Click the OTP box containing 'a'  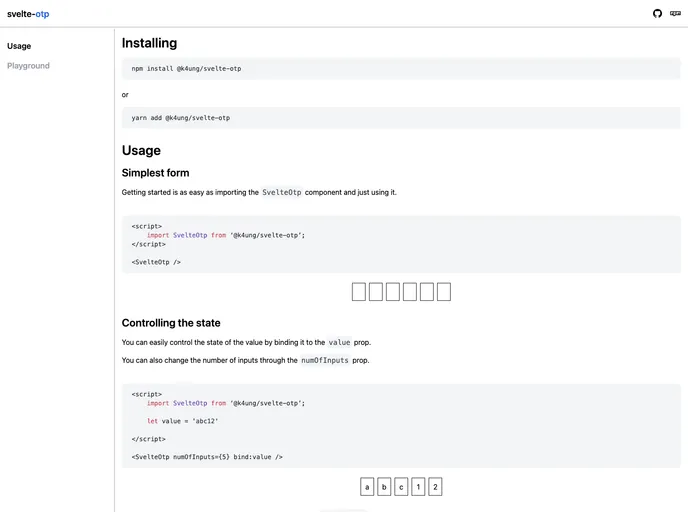(x=367, y=487)
